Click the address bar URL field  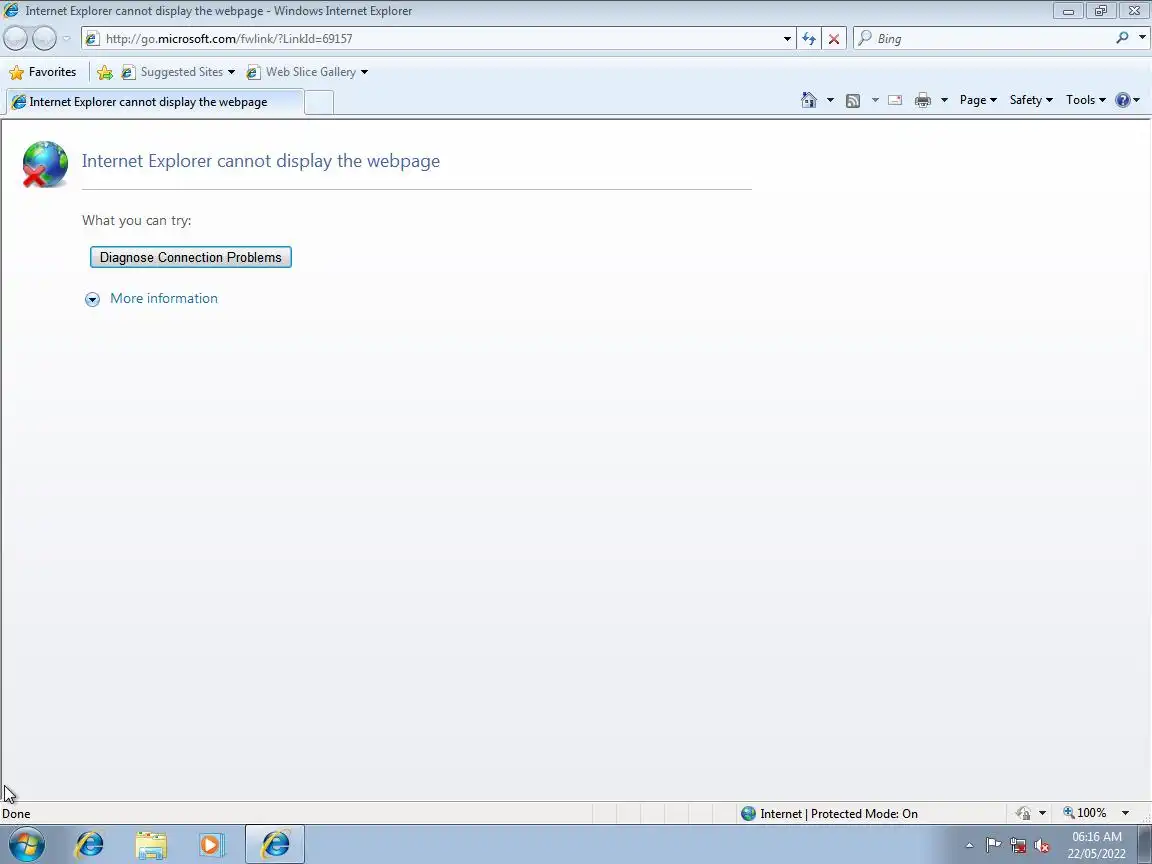(x=439, y=38)
